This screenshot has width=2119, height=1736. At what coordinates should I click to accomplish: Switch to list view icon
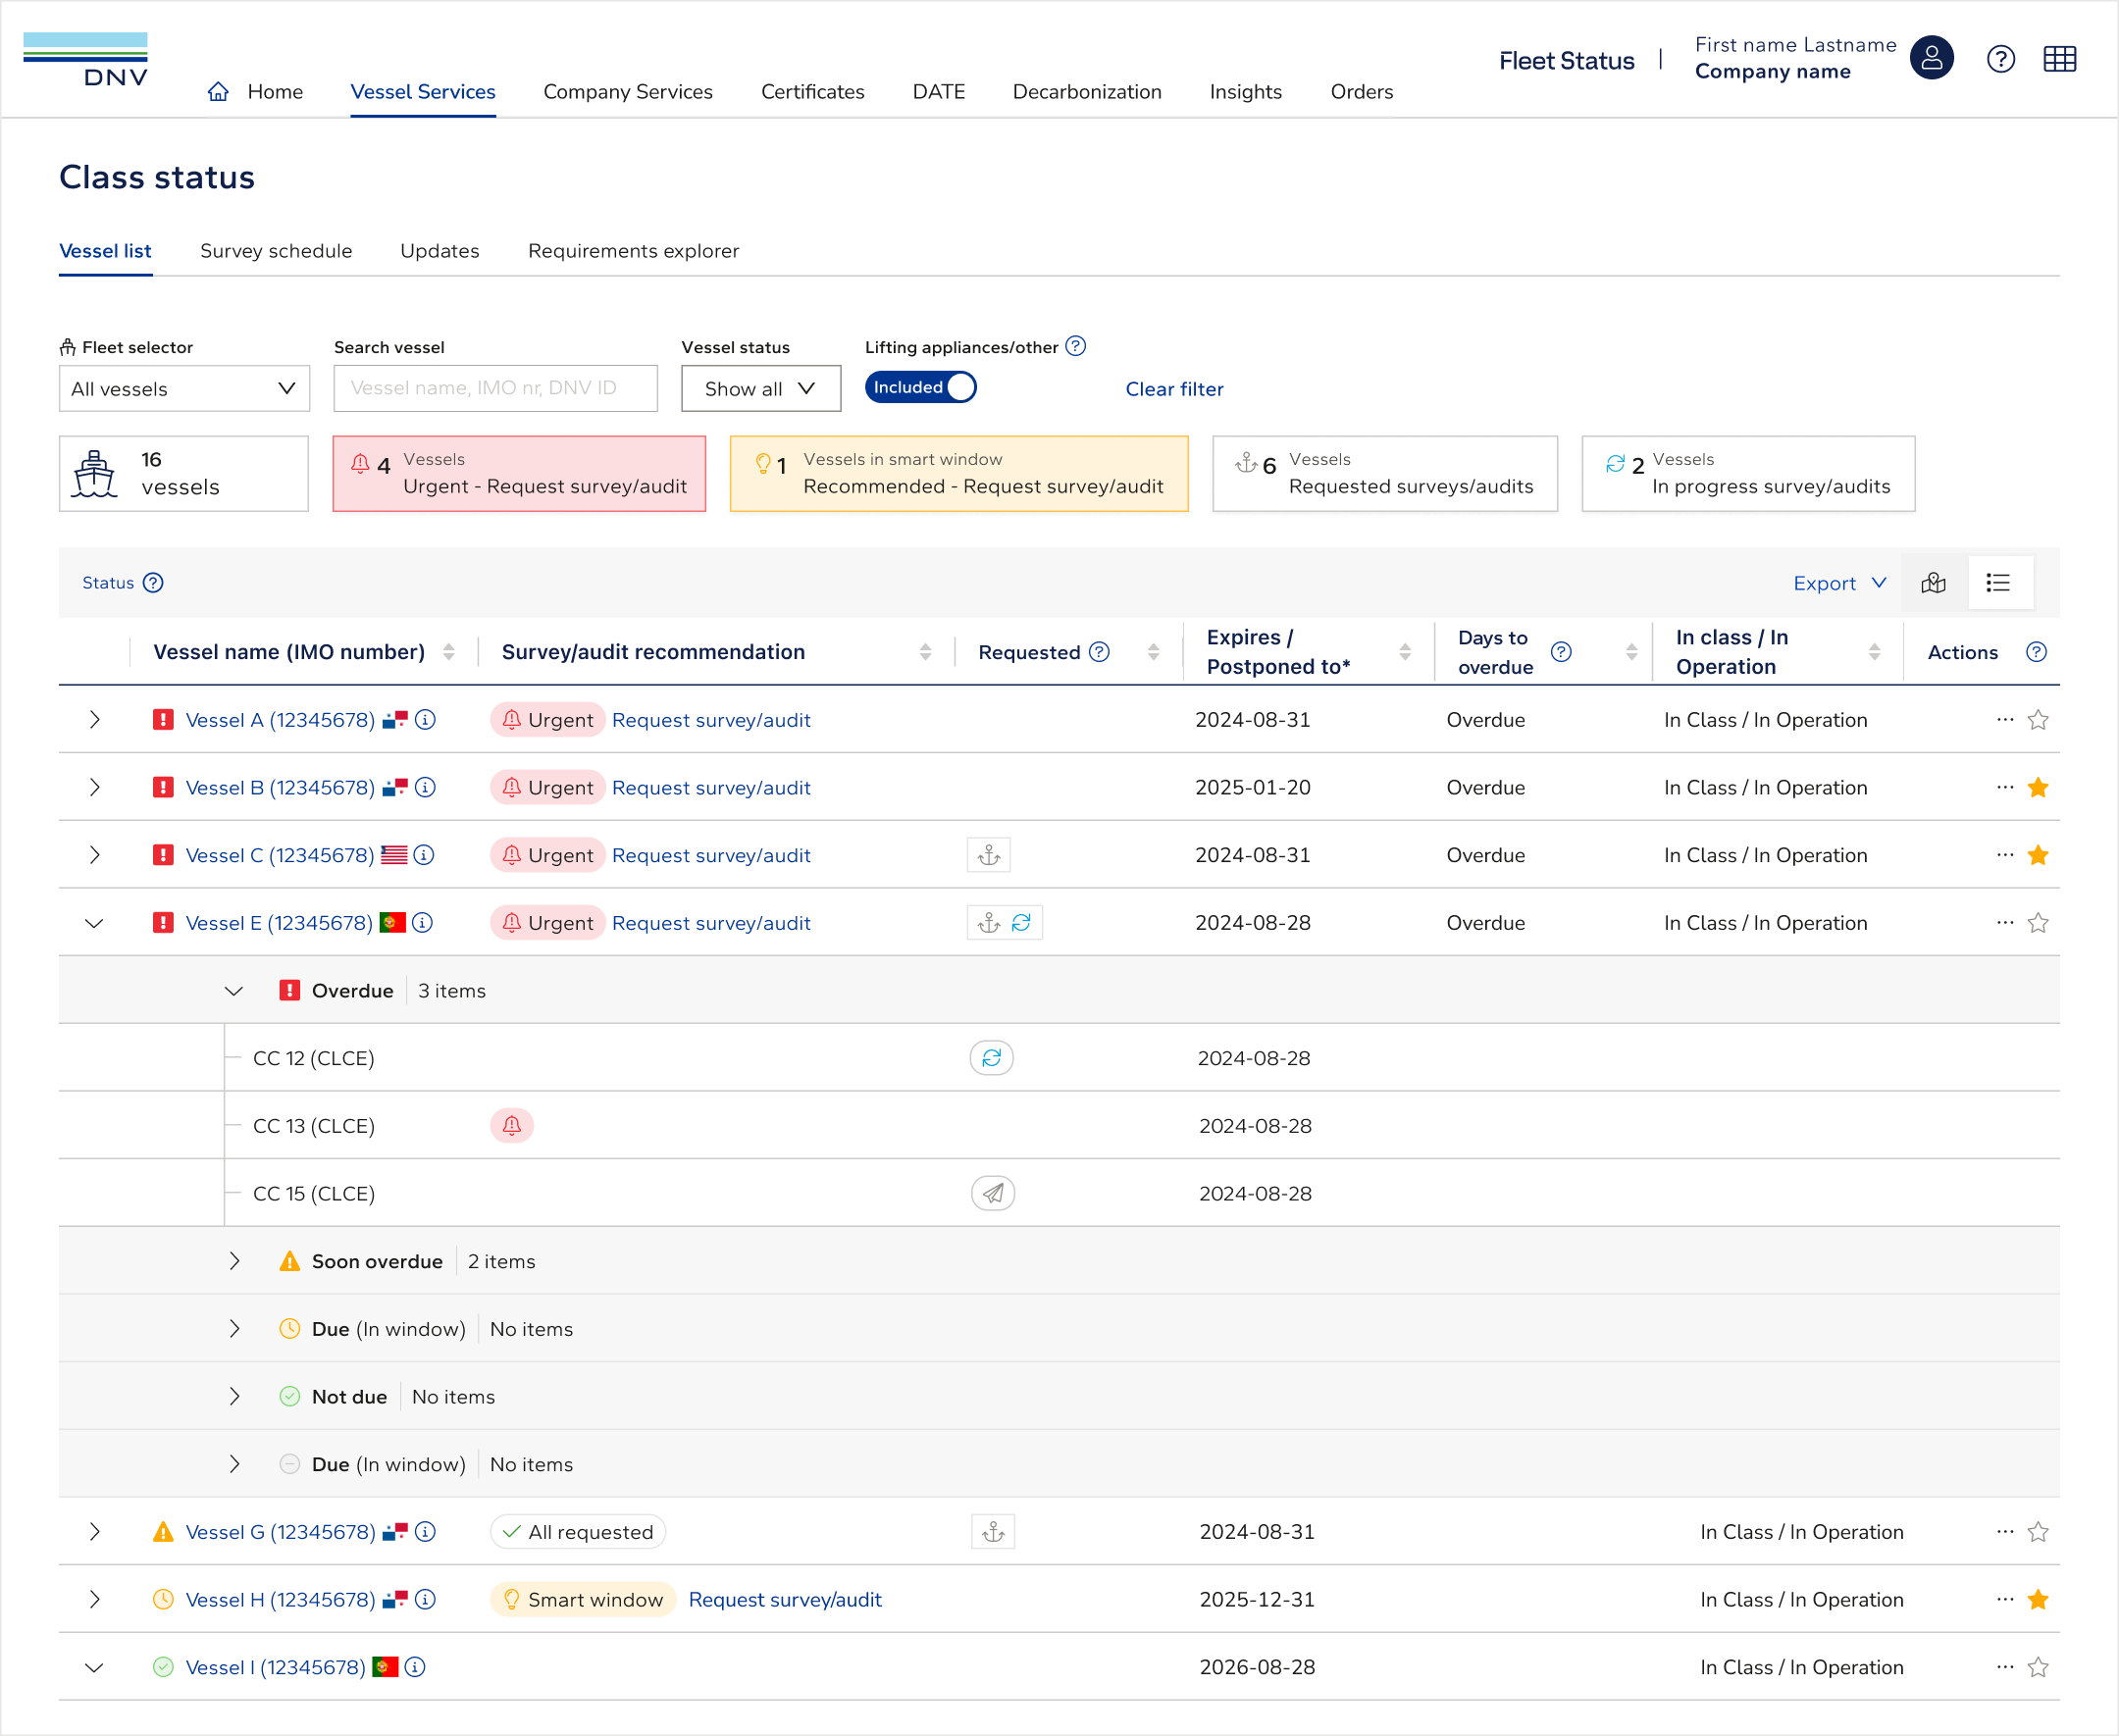click(1998, 583)
